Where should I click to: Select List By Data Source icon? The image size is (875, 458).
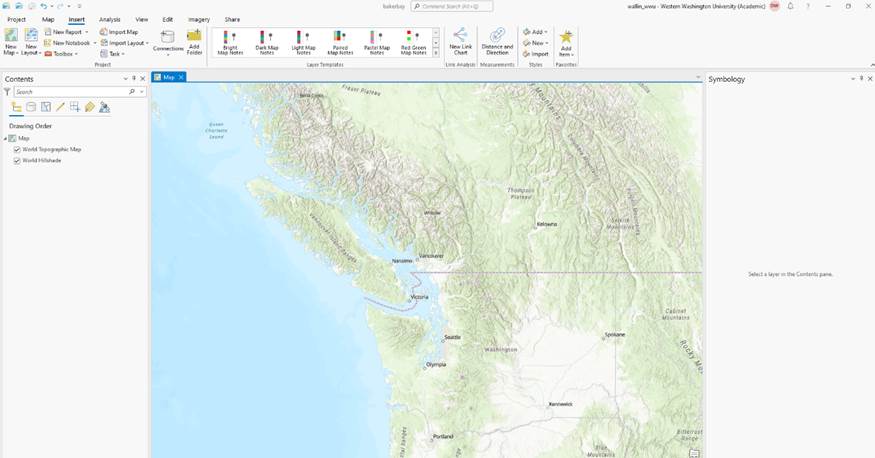[31, 107]
